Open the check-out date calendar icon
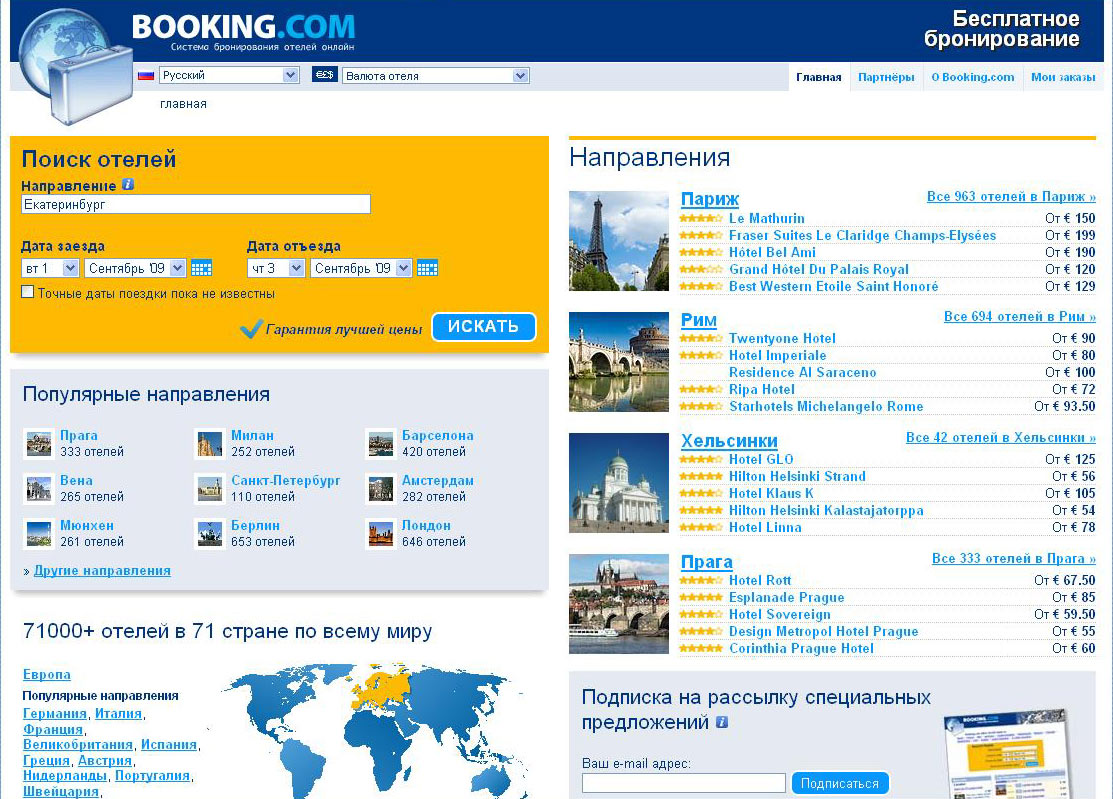The height and width of the screenshot is (799, 1113). [427, 268]
